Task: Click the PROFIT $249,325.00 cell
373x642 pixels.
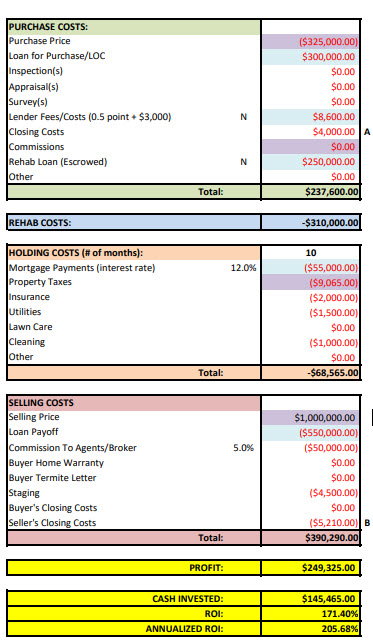Action: click(310, 568)
